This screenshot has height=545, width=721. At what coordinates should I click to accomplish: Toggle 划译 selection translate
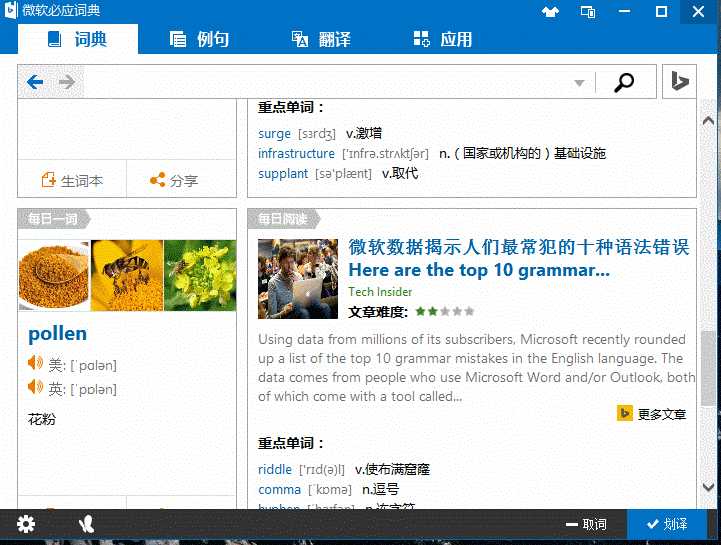point(667,524)
